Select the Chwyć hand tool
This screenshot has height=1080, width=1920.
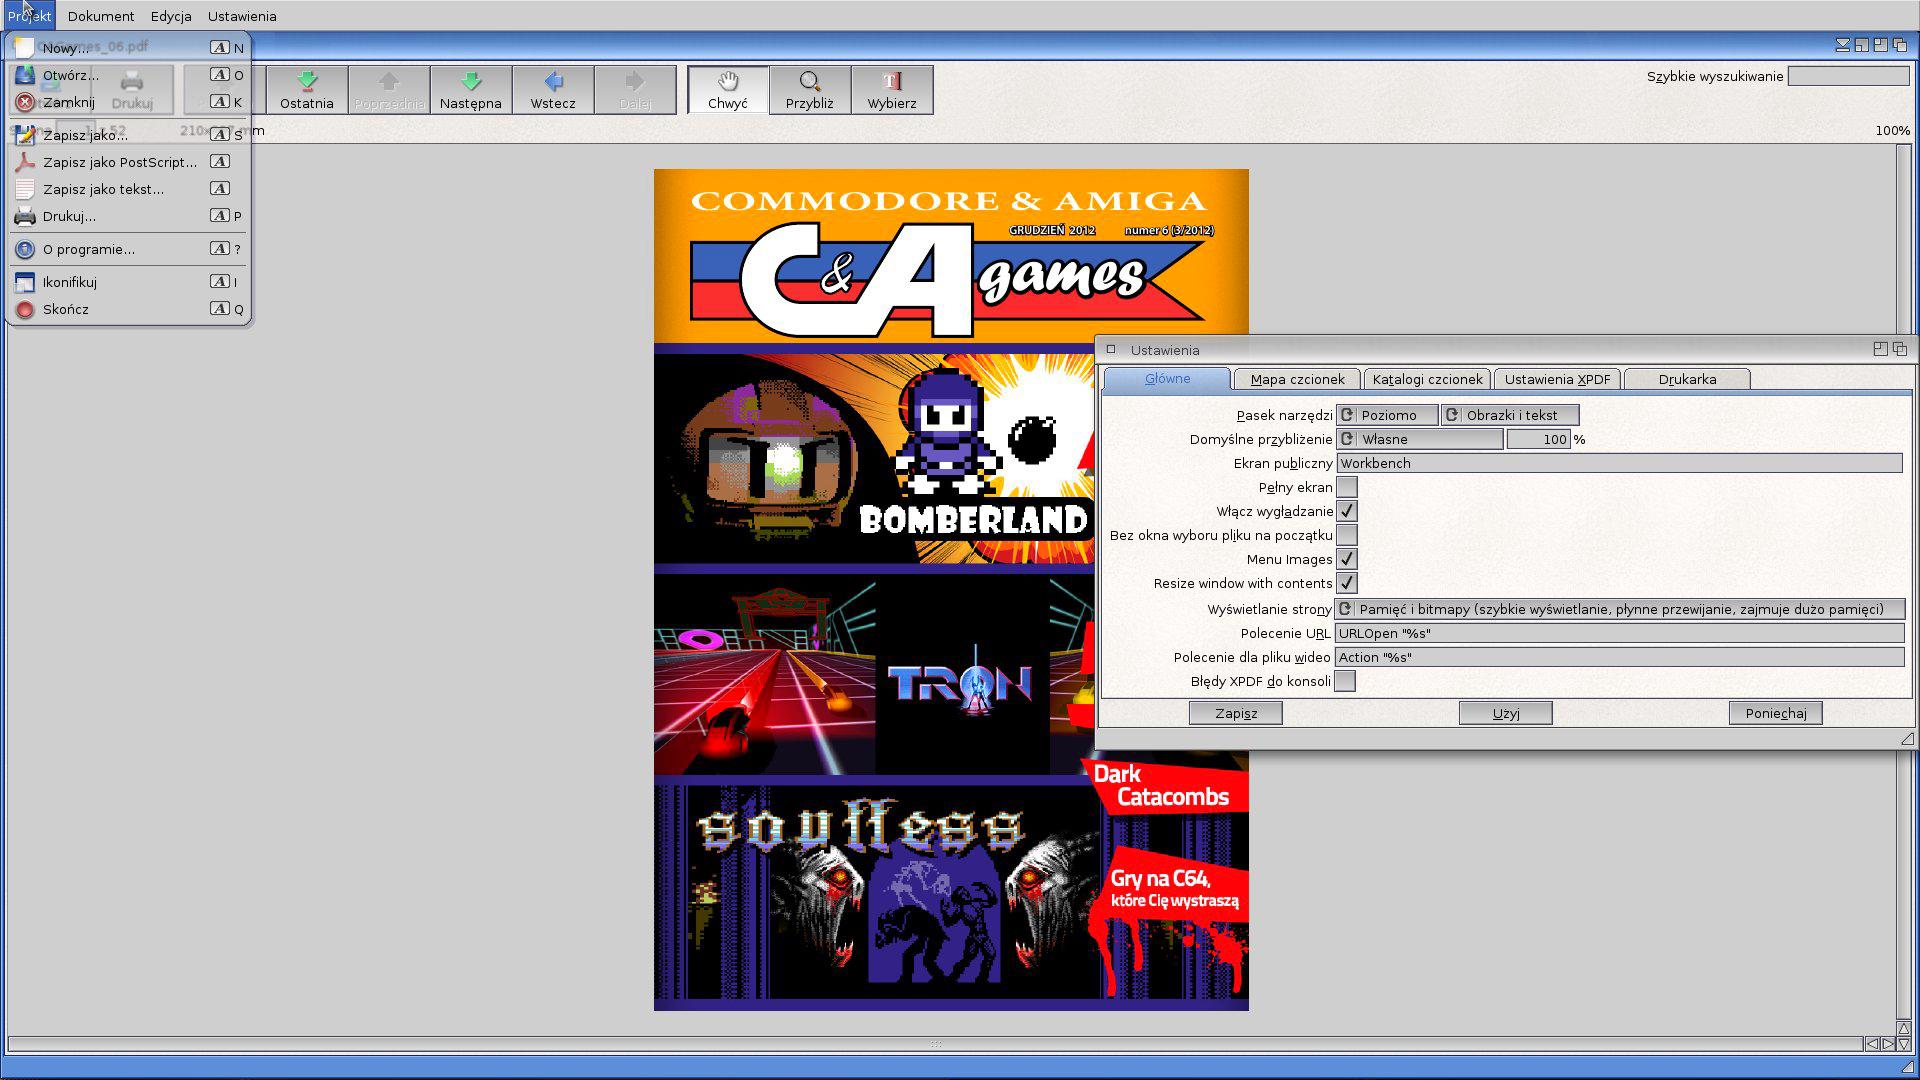click(x=728, y=90)
